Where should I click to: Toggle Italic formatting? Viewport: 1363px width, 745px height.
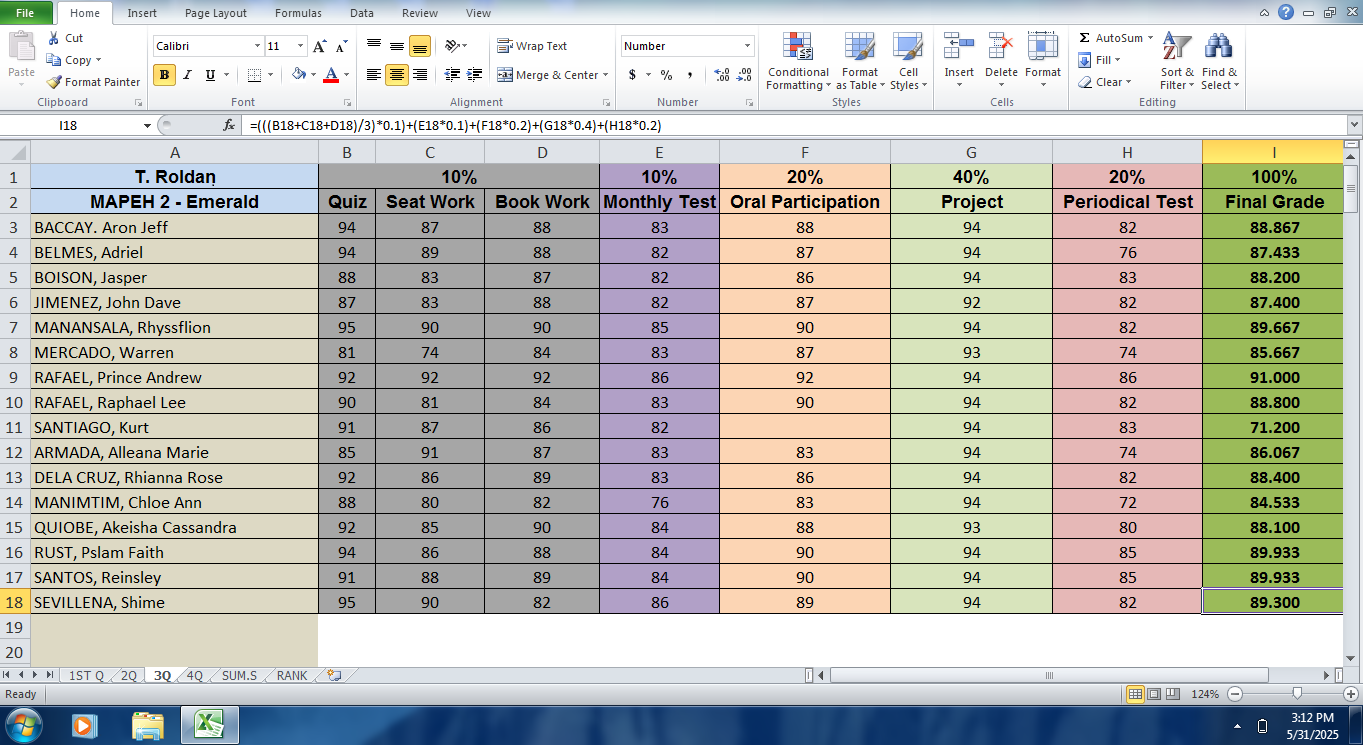tap(187, 75)
